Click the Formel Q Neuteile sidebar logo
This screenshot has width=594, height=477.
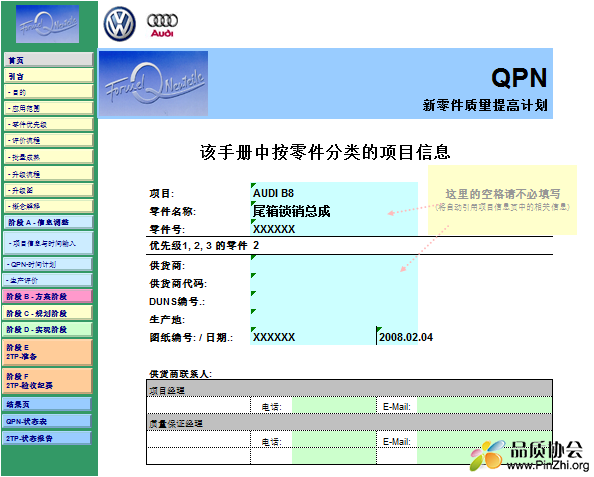(x=47, y=24)
